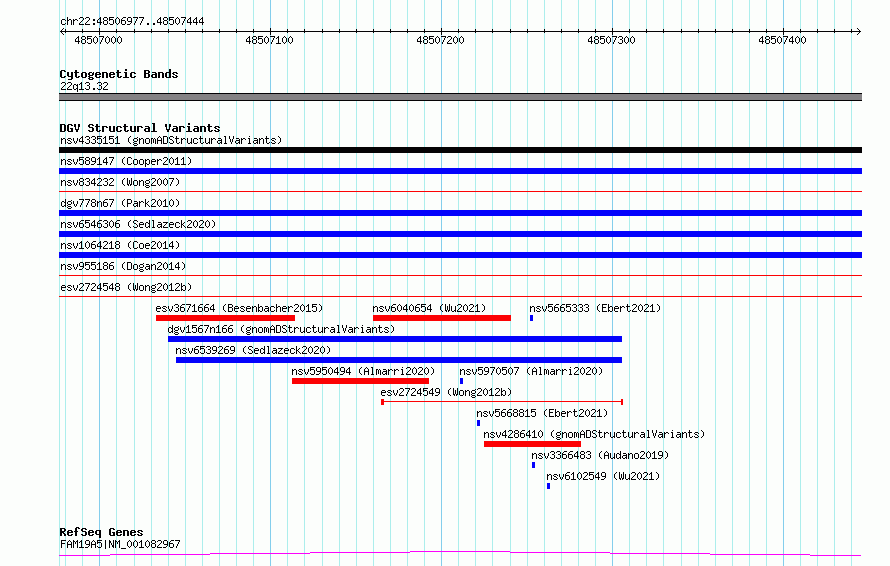Screen dimensions: 890x566
Task: Click the esv2724549 (Wong2012b) label
Action: pos(446,392)
